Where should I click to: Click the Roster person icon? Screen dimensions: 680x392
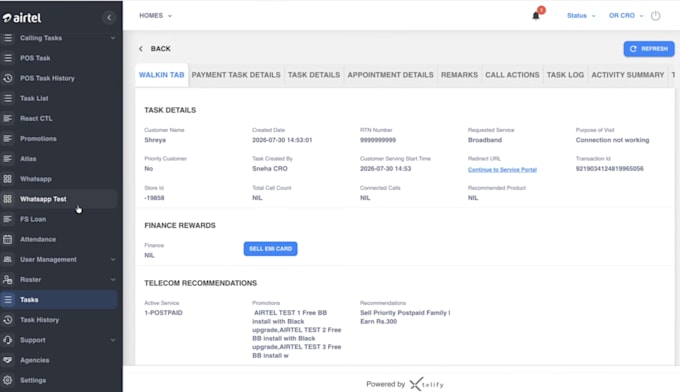click(8, 280)
